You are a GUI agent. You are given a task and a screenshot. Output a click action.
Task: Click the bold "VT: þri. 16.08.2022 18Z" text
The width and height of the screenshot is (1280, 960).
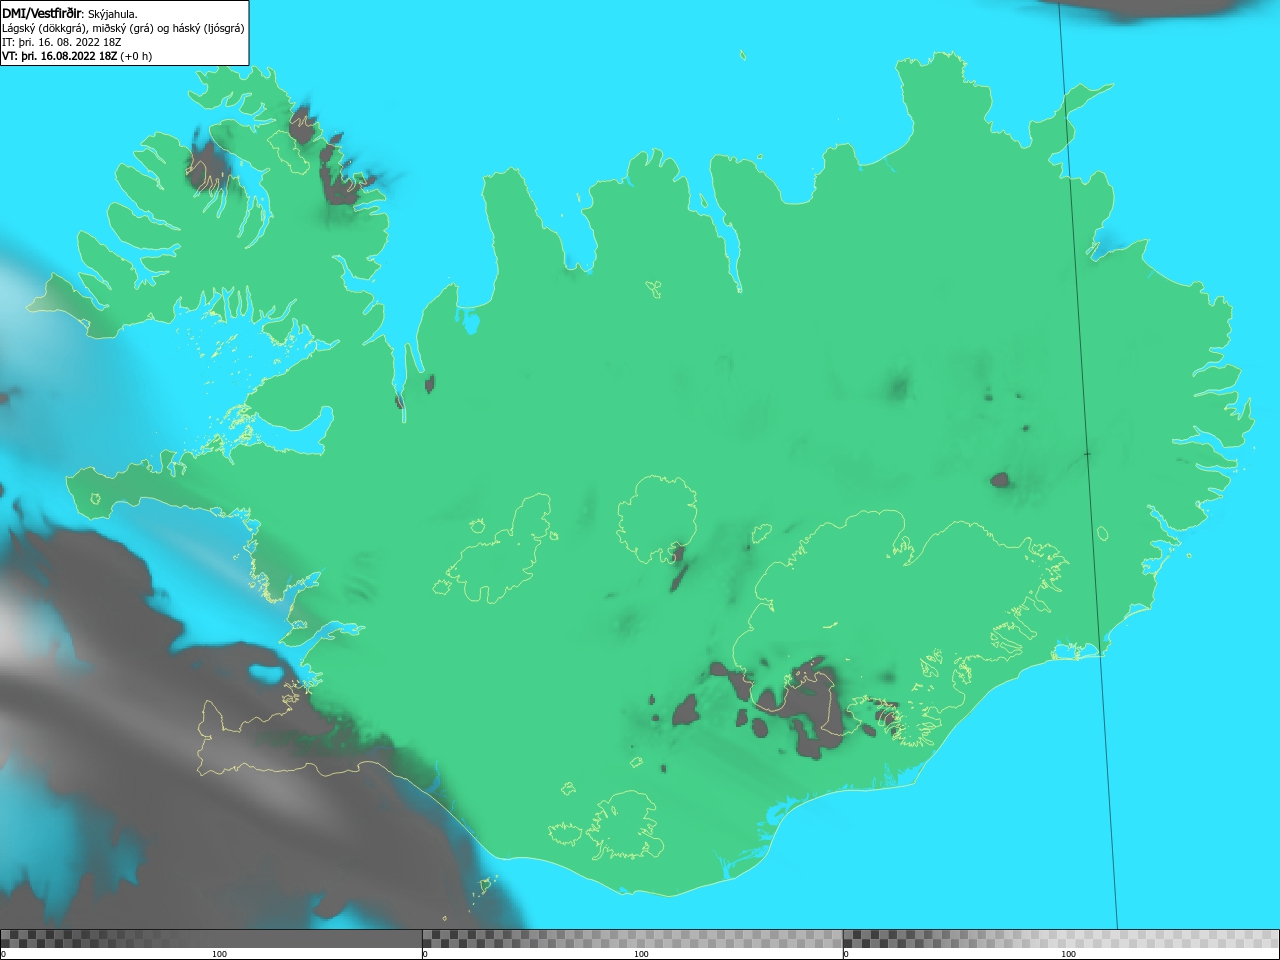[x=60, y=56]
